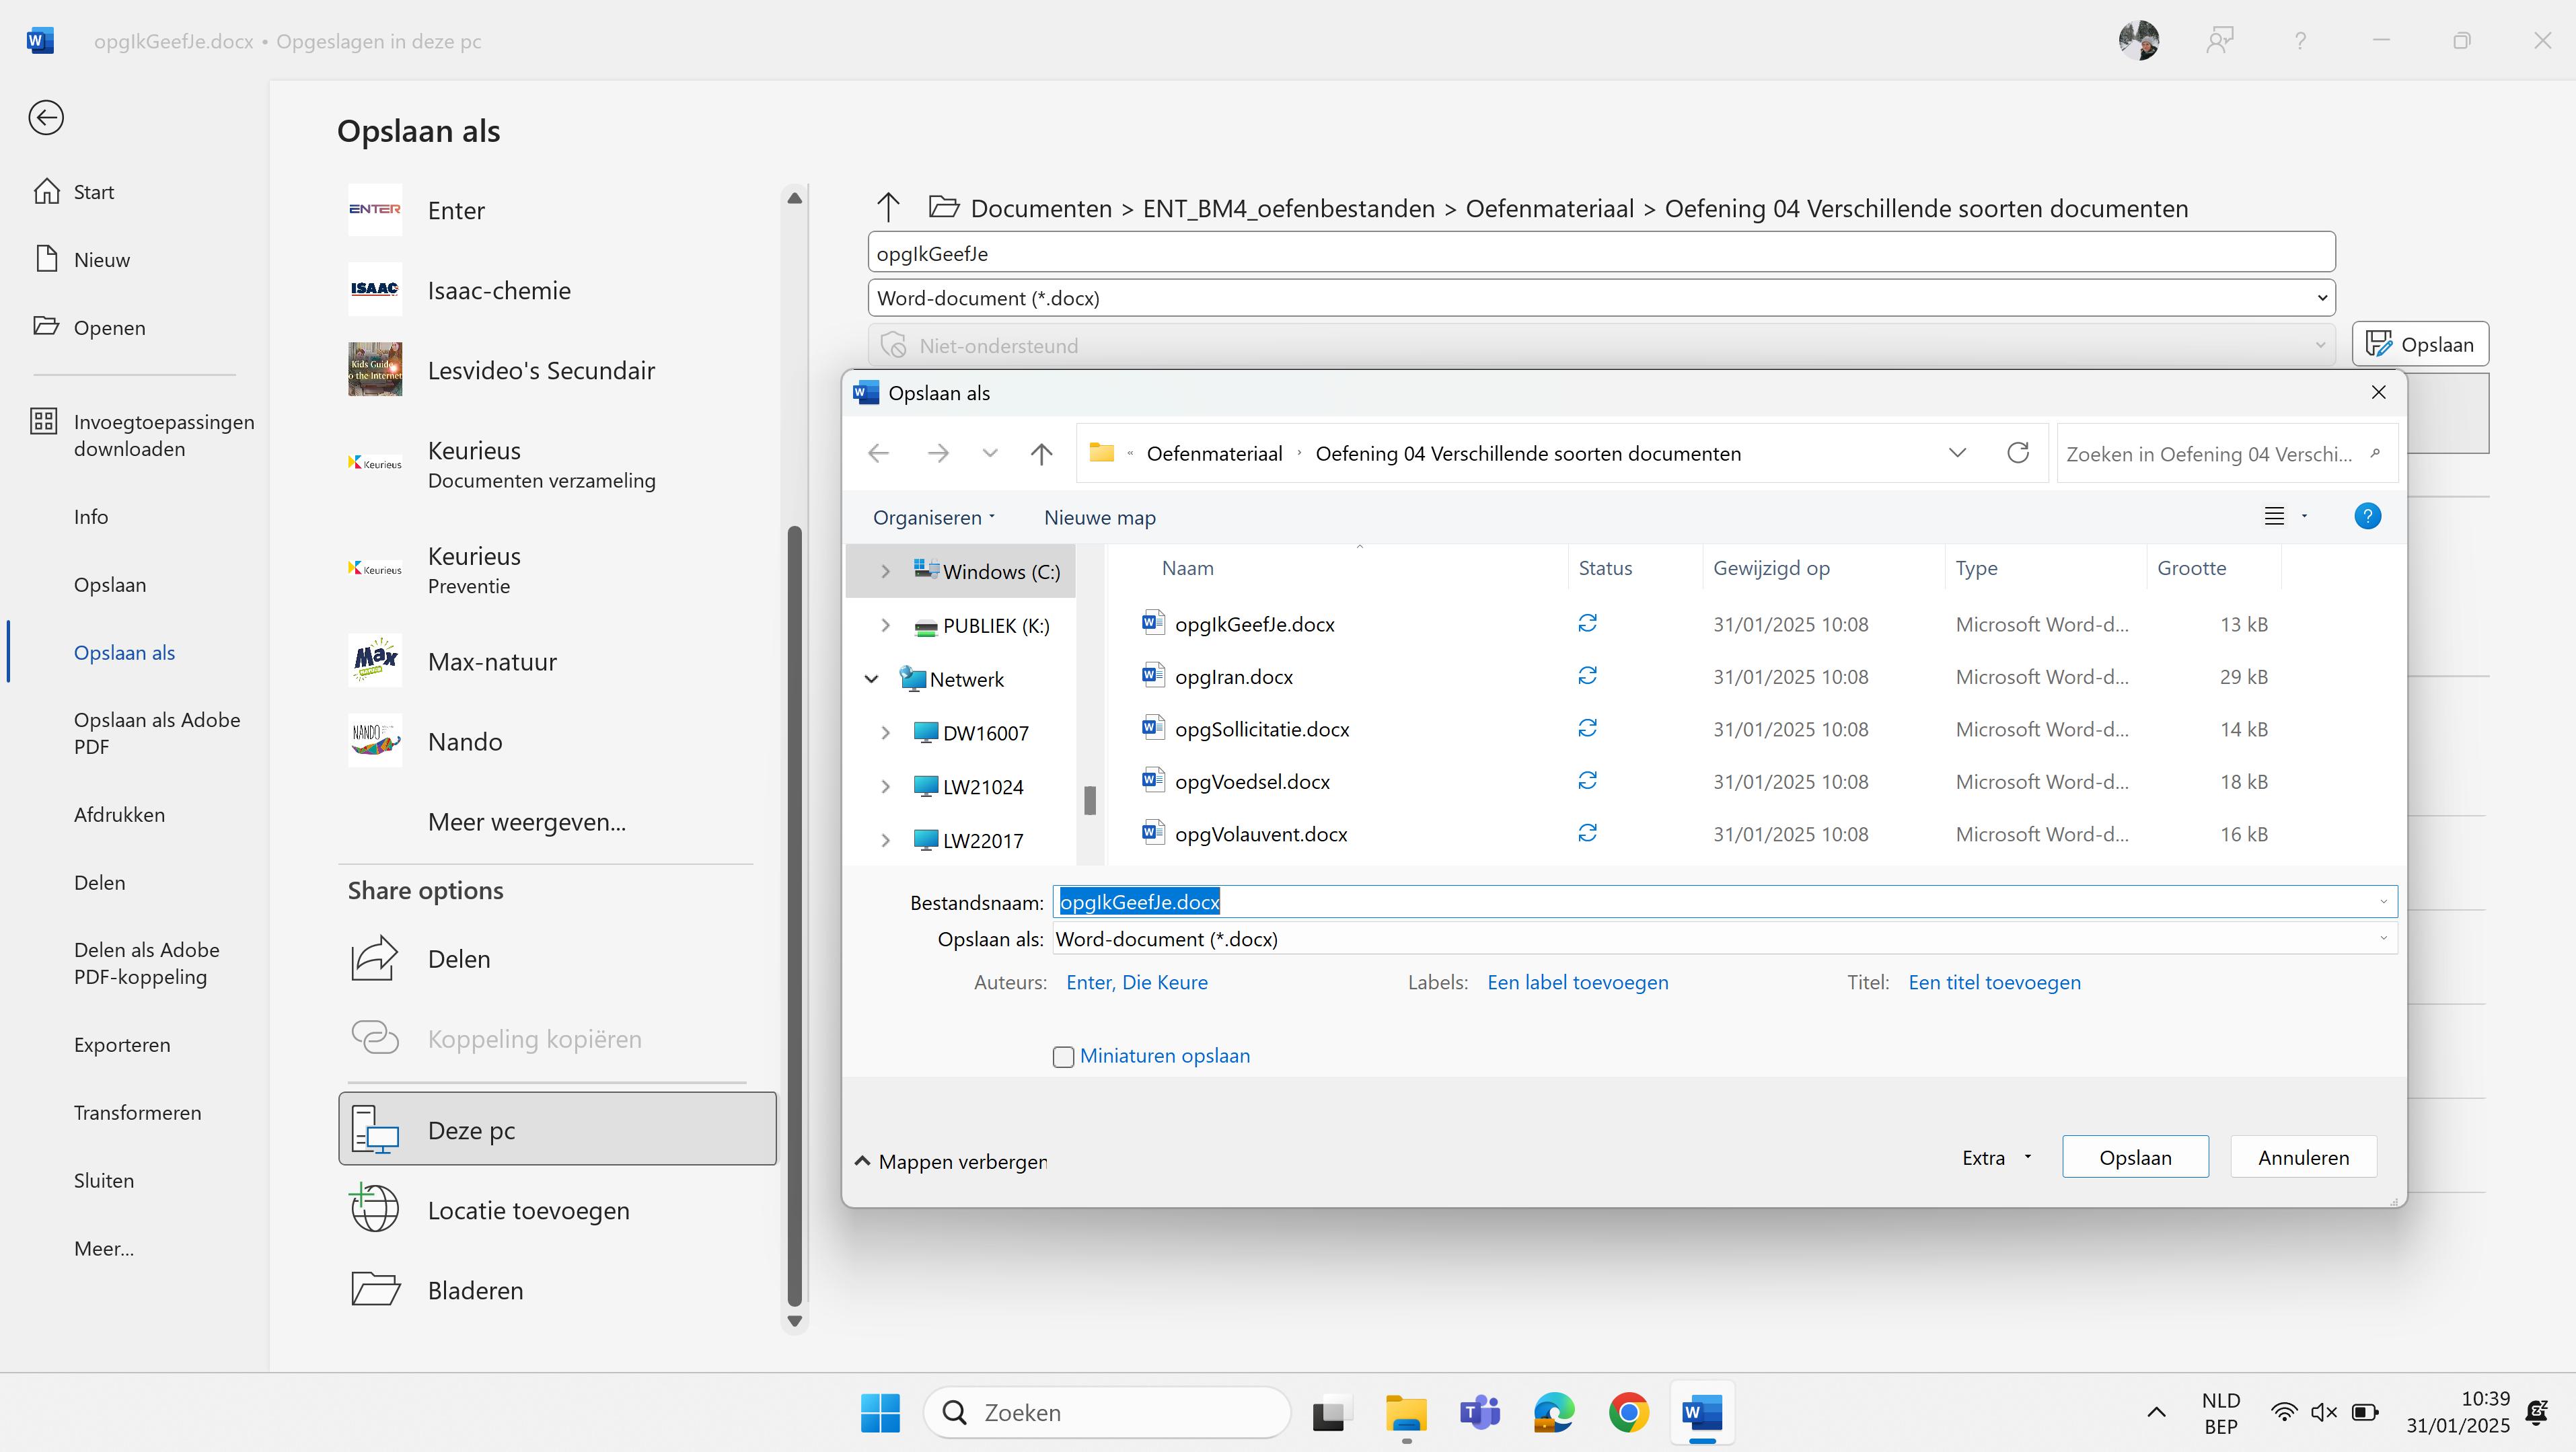Select opgSollicitatie.docx in file list
The image size is (2576, 1452).
[1261, 729]
